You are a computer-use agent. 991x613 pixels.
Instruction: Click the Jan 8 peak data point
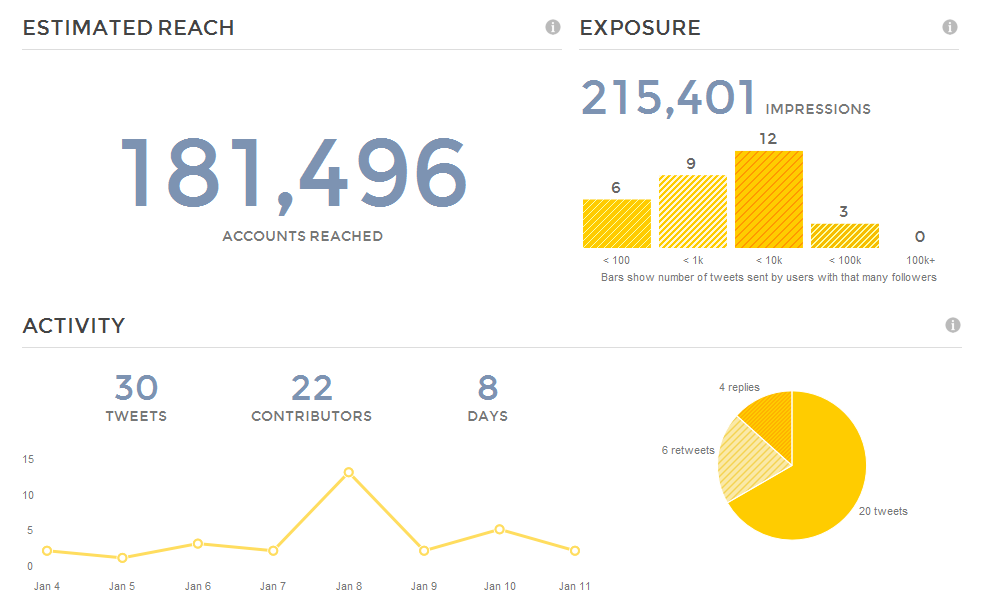348,472
